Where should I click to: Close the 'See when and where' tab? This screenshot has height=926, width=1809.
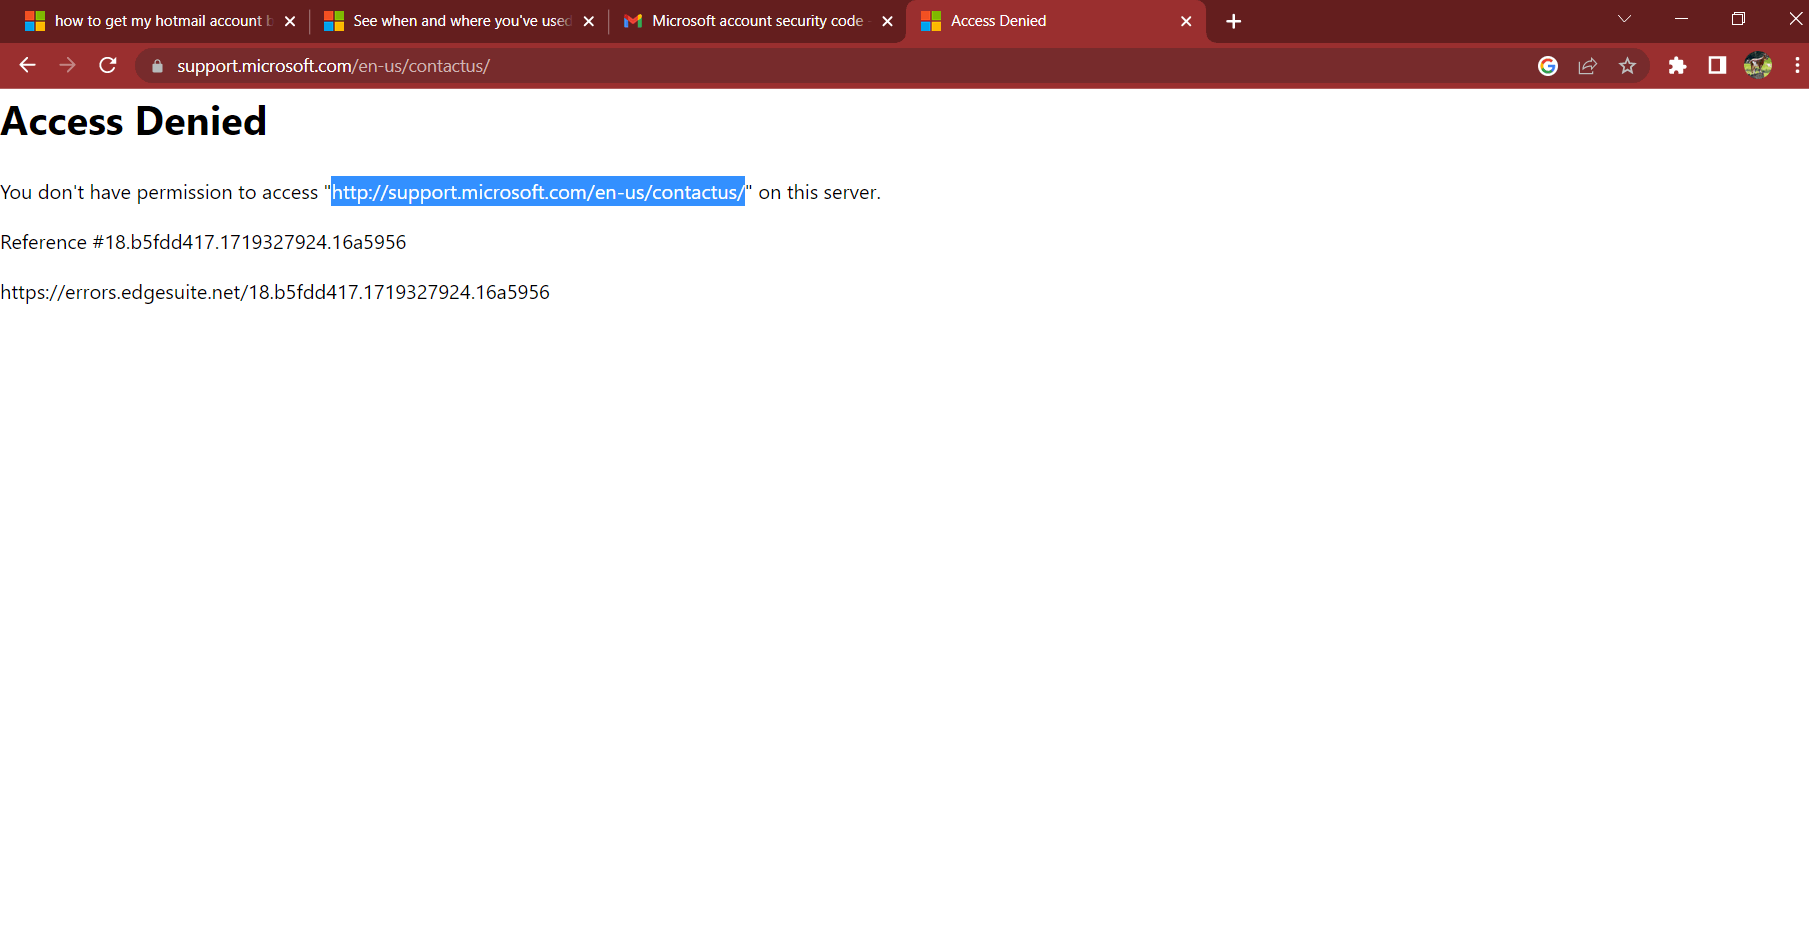click(x=589, y=21)
